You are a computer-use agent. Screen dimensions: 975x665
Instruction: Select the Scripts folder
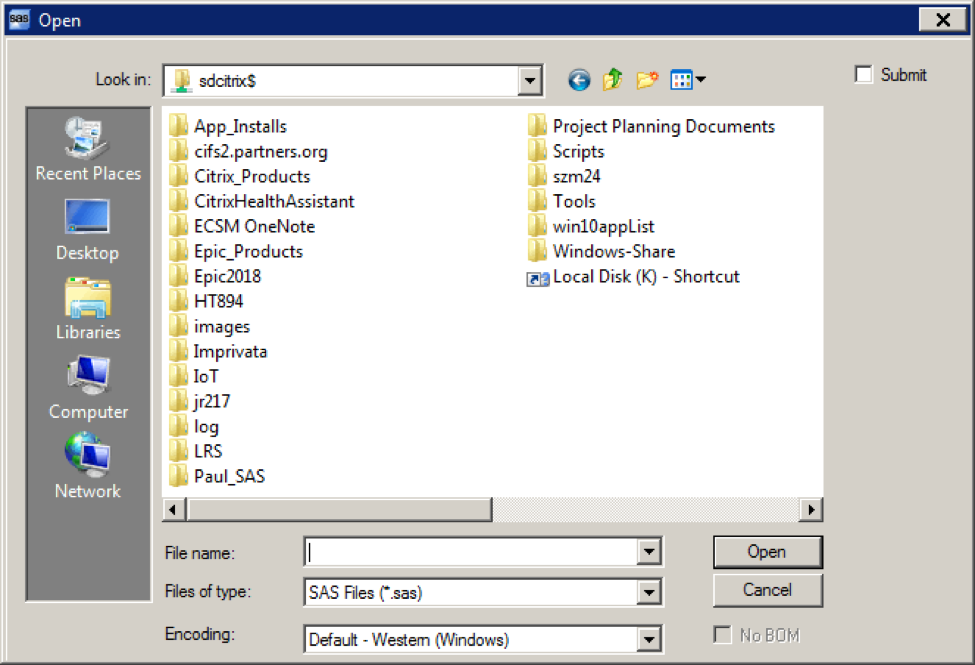pyautogui.click(x=566, y=151)
